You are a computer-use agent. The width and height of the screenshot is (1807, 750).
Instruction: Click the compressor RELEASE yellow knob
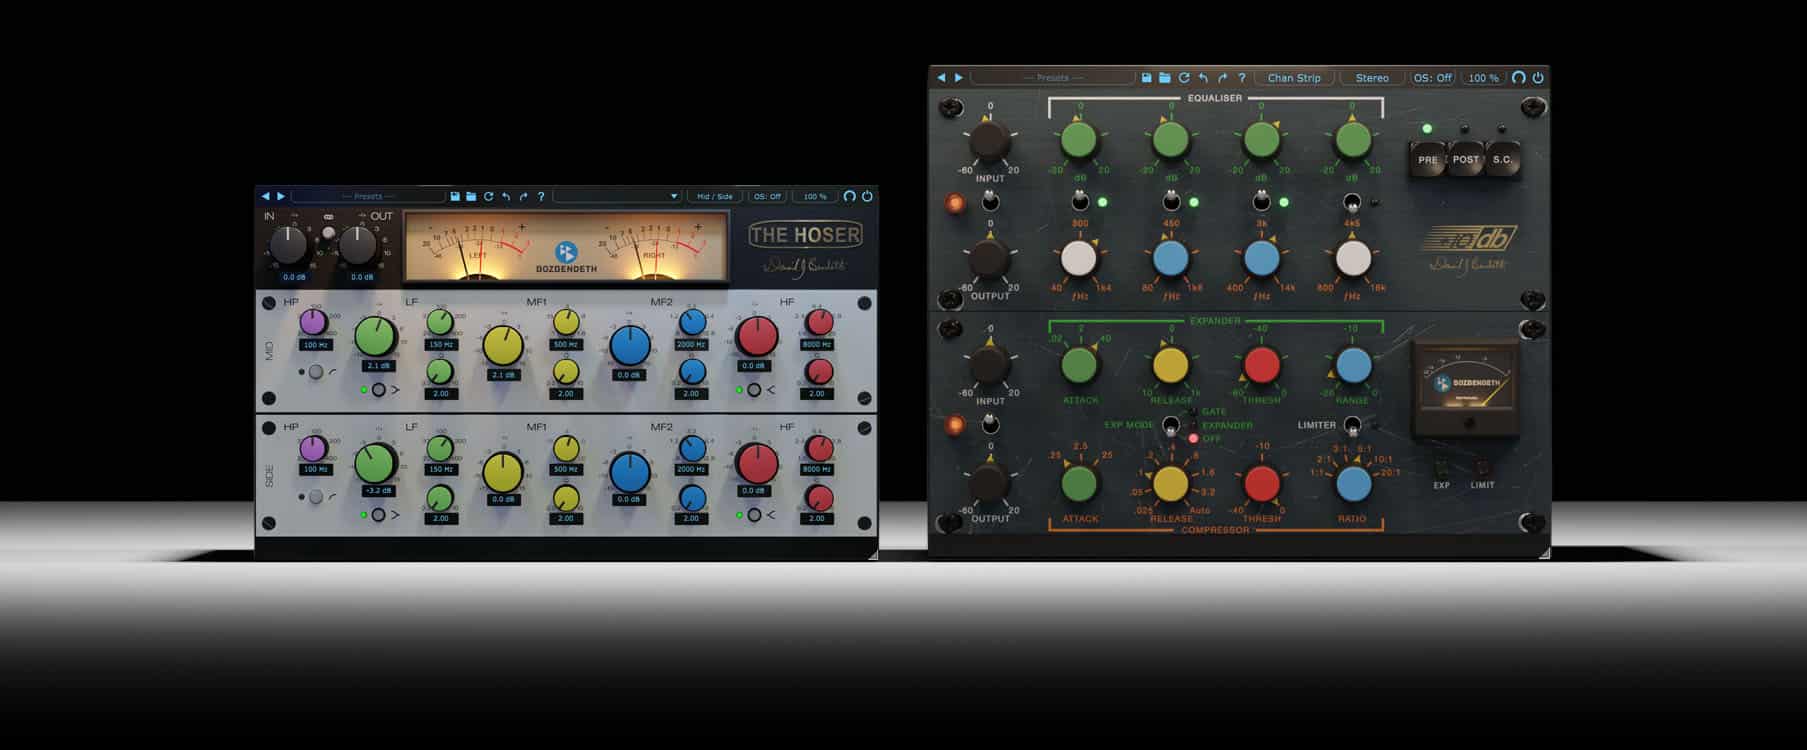pyautogui.click(x=1170, y=483)
